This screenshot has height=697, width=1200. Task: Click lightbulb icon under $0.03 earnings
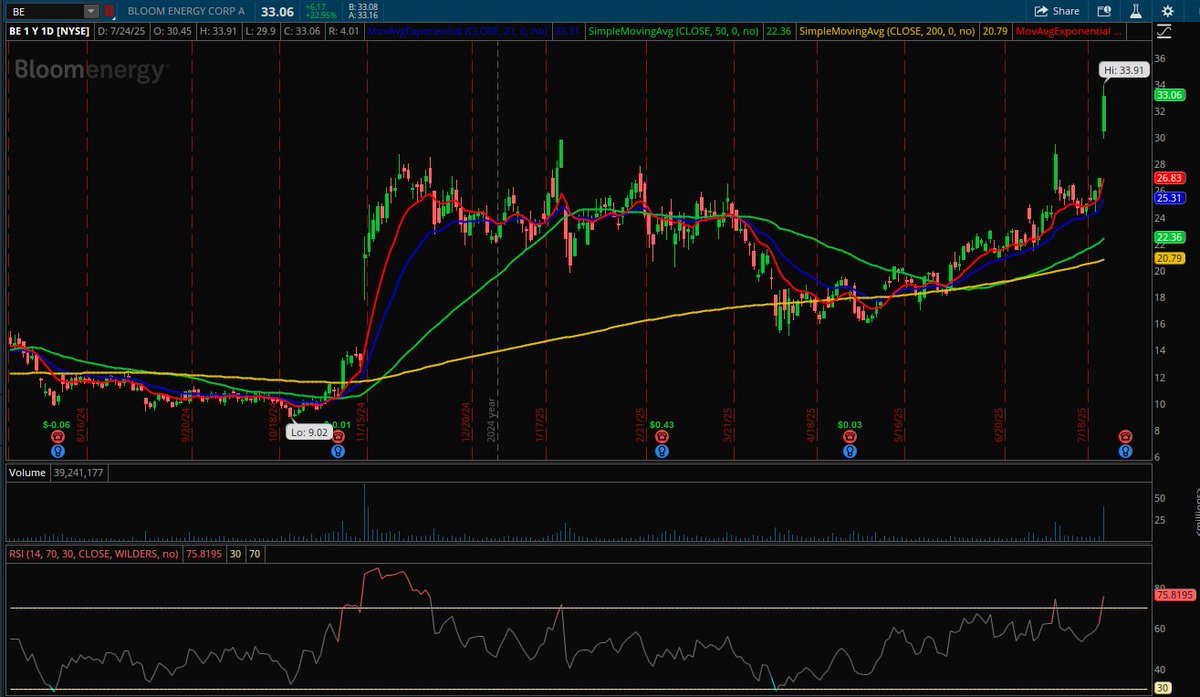pyautogui.click(x=849, y=451)
